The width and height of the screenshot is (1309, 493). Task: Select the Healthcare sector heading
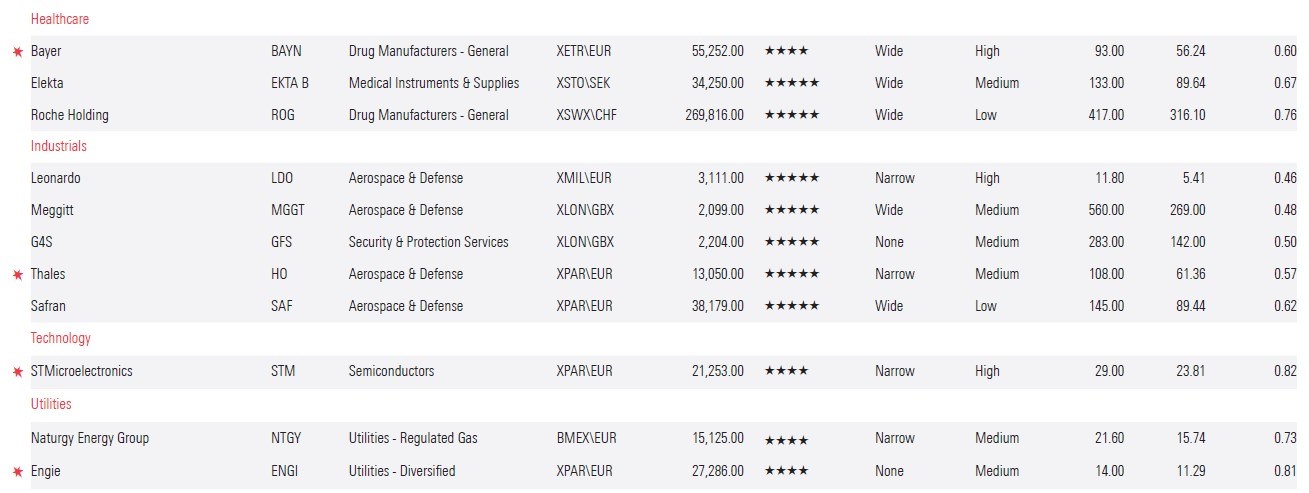(x=60, y=19)
